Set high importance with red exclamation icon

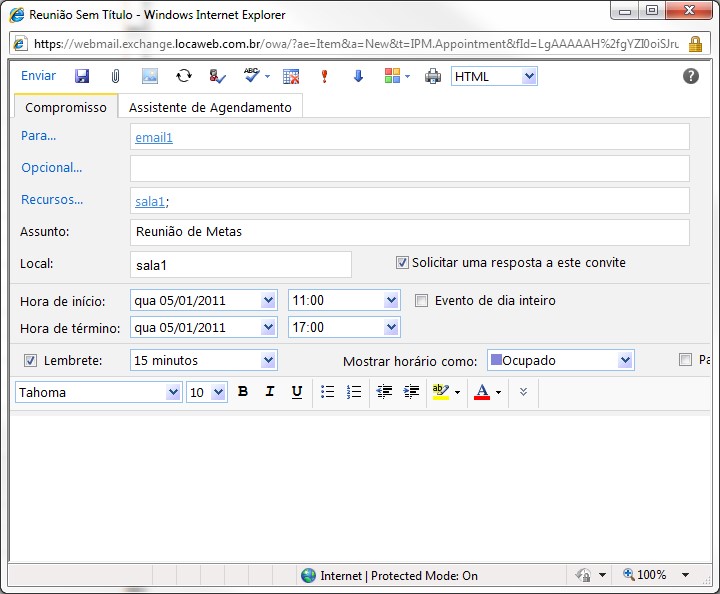[x=324, y=76]
